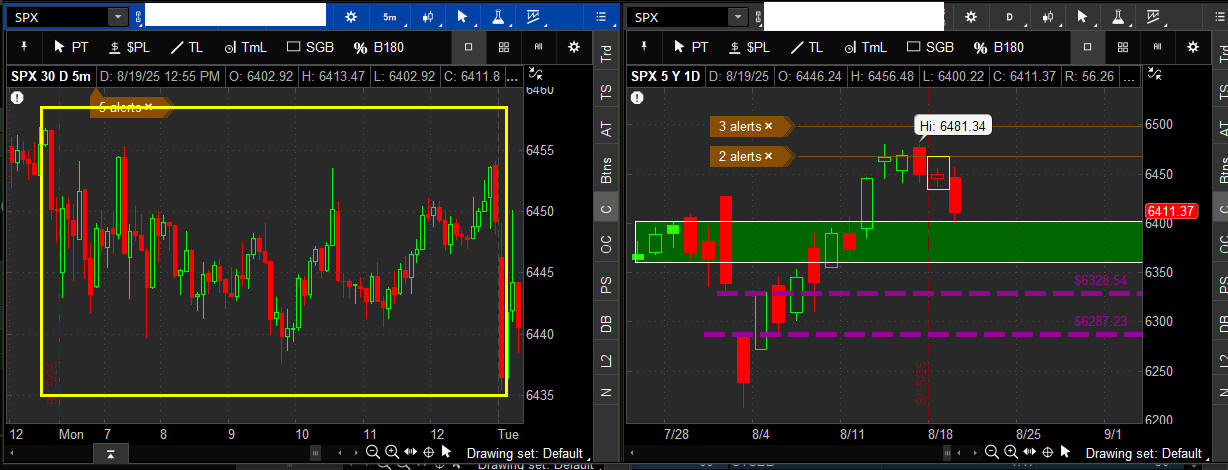1228x470 pixels.
Task: Open Patterns menu icon in left chart
Action: coord(532,17)
